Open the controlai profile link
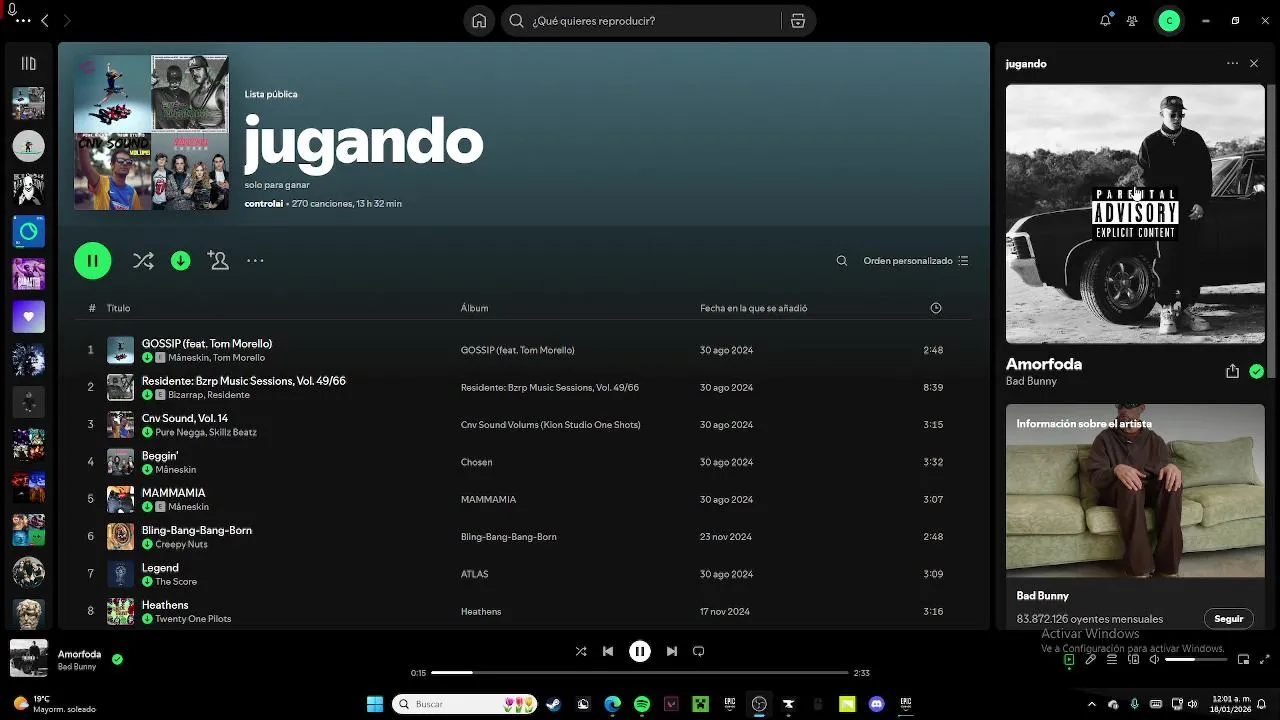Image resolution: width=1280 pixels, height=720 pixels. tap(264, 204)
